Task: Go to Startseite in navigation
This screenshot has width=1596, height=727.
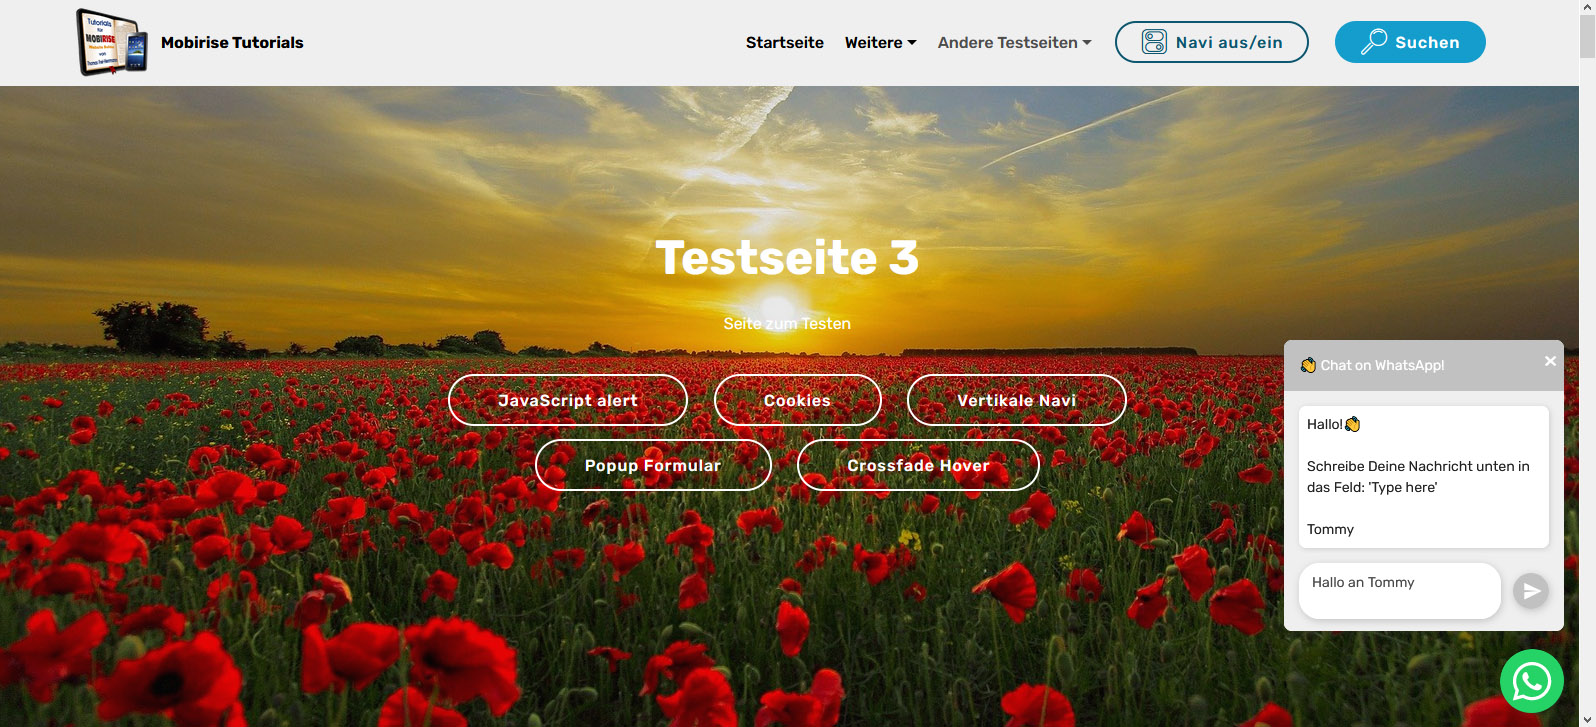Action: [785, 42]
